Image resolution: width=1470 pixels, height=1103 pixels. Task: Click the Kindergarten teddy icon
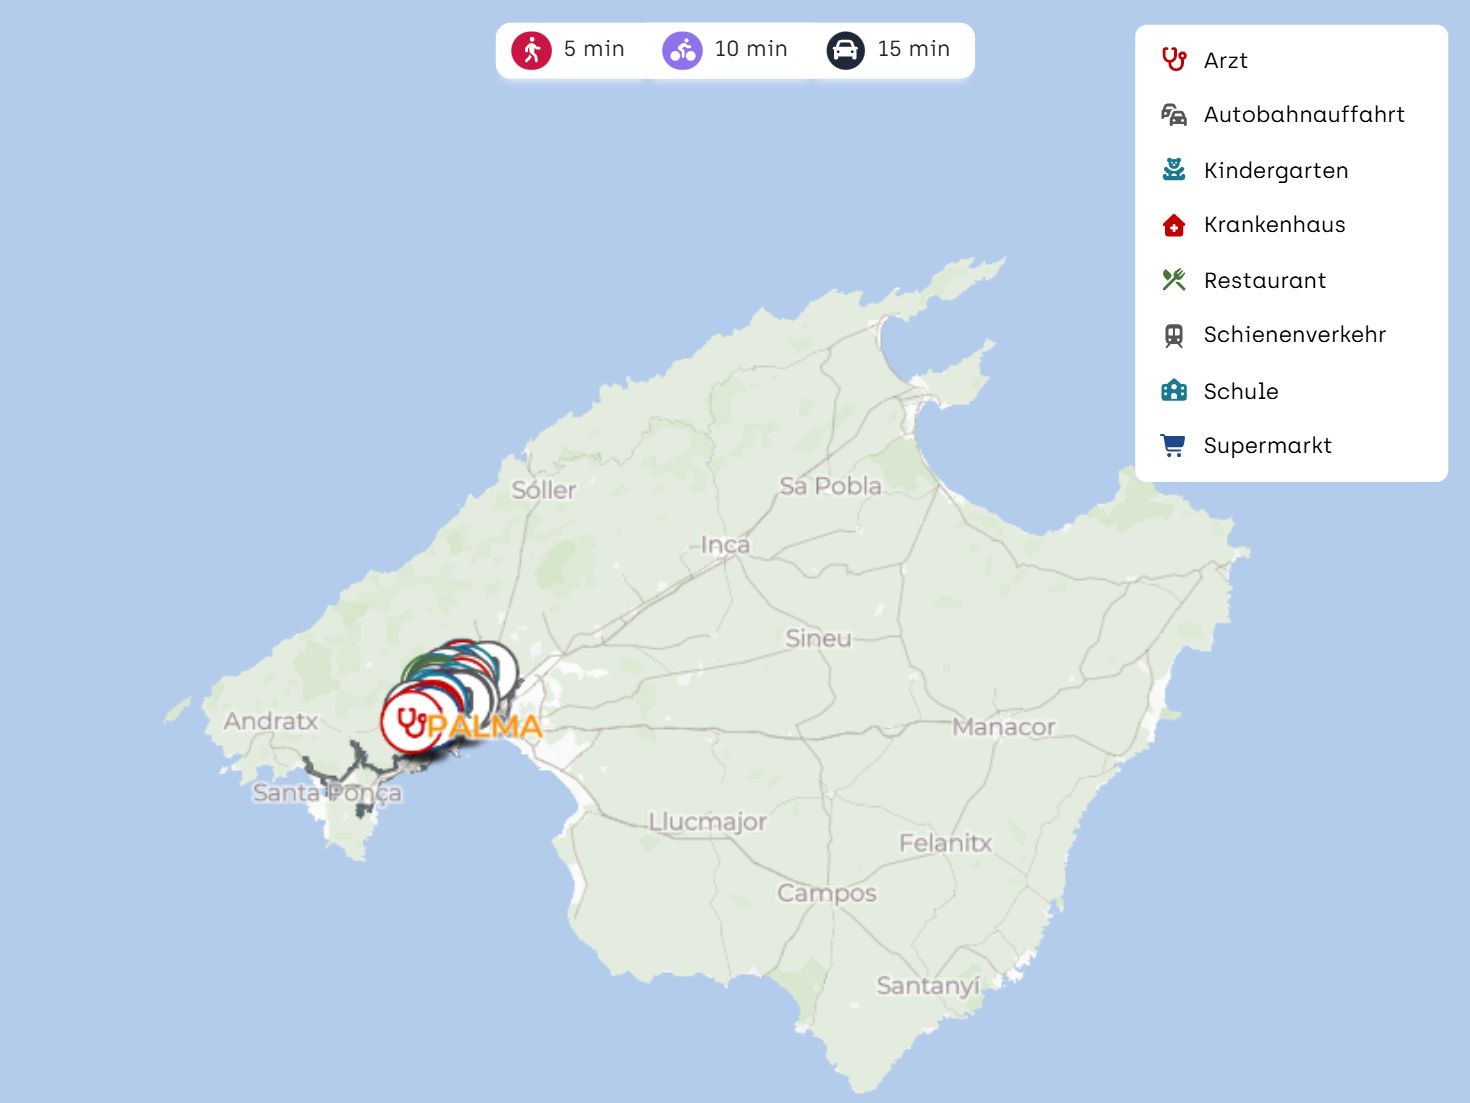[1174, 170]
